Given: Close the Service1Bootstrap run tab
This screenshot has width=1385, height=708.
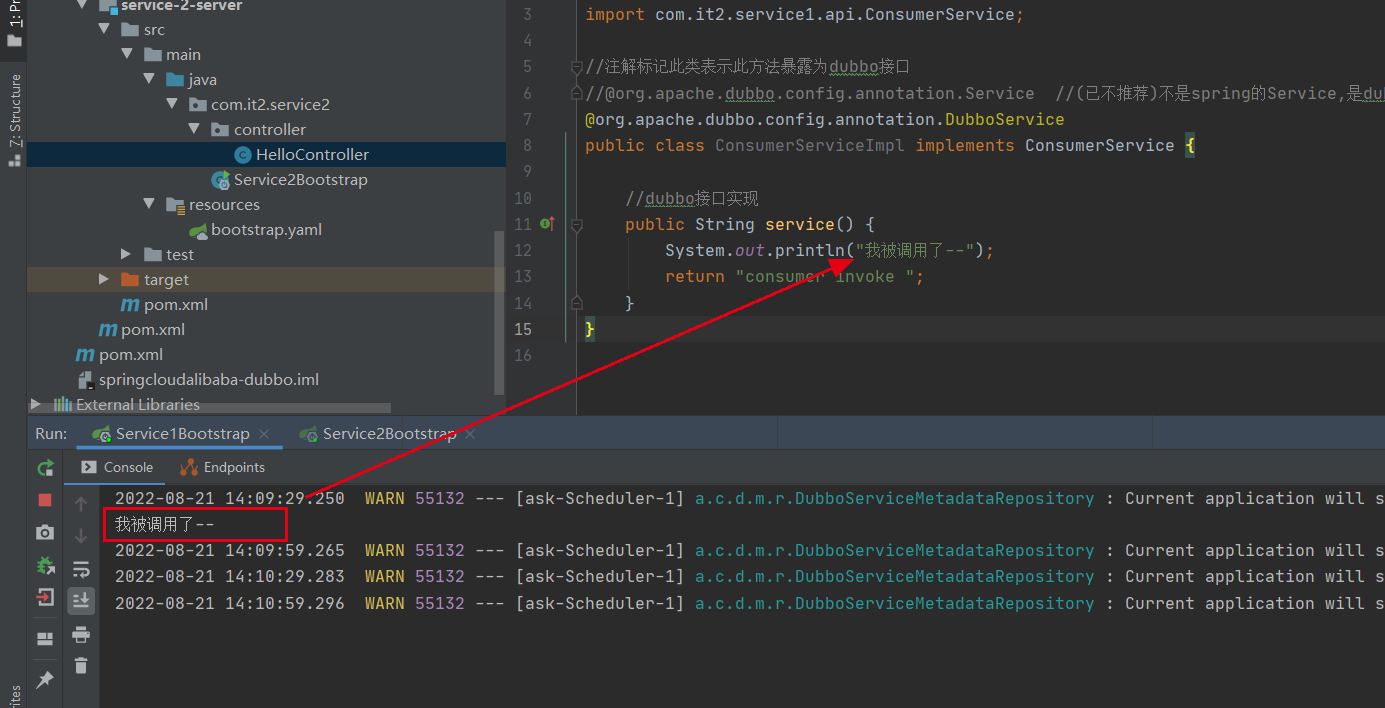Looking at the screenshot, I should point(264,434).
